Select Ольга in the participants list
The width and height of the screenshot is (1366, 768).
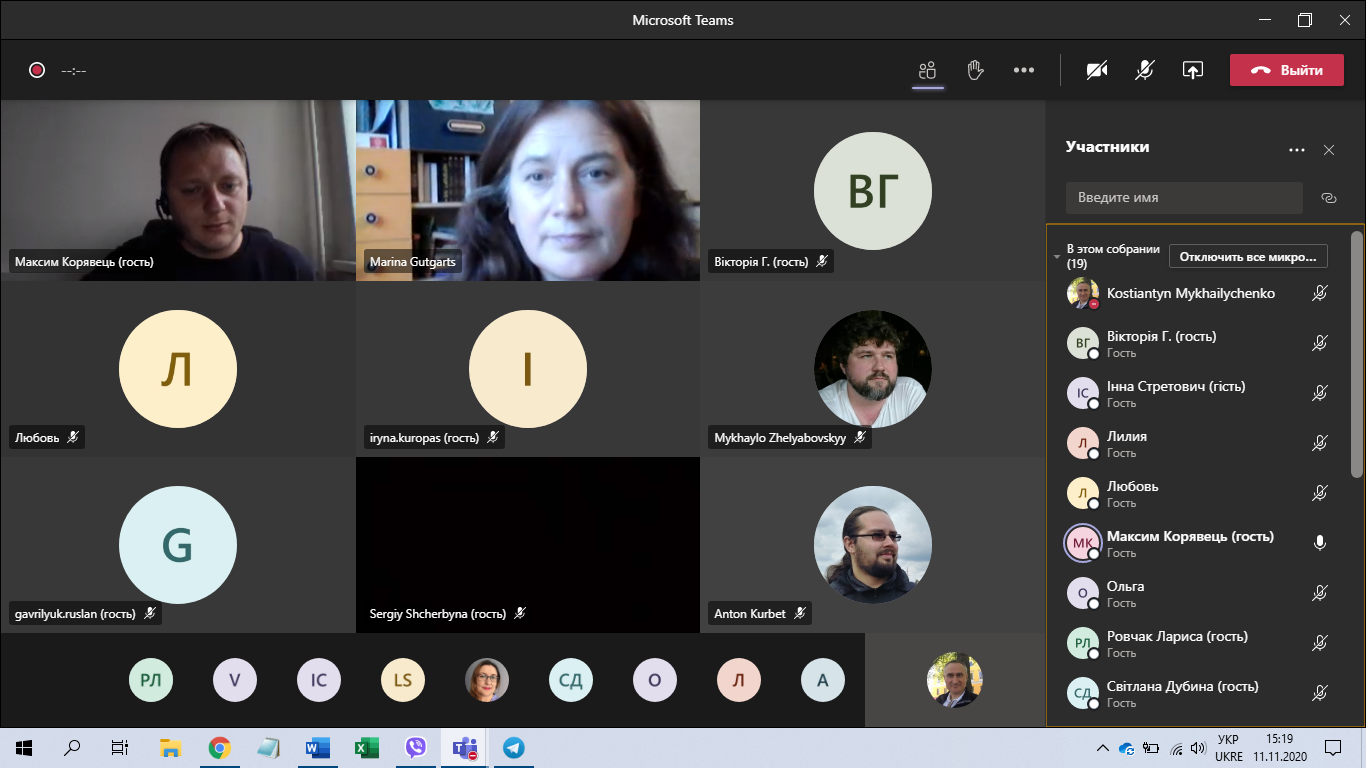(x=1198, y=594)
